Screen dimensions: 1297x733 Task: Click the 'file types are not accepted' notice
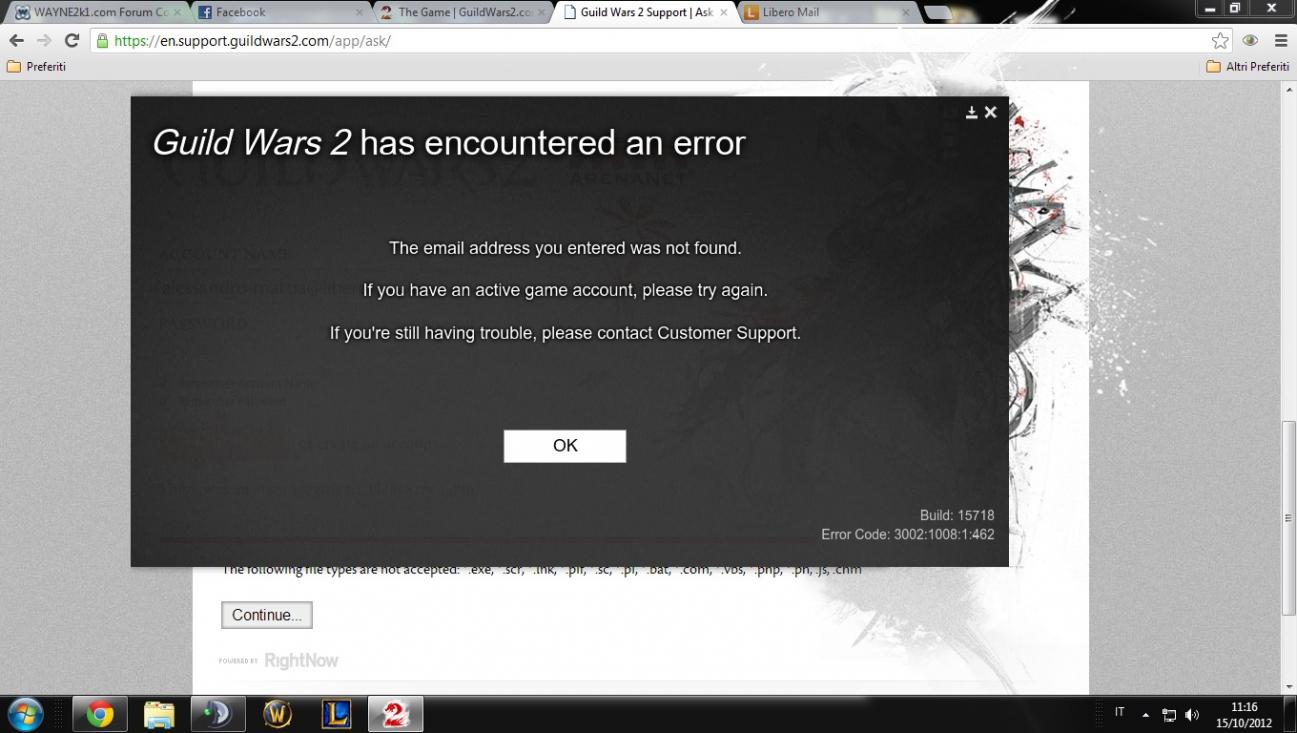[x=541, y=570]
